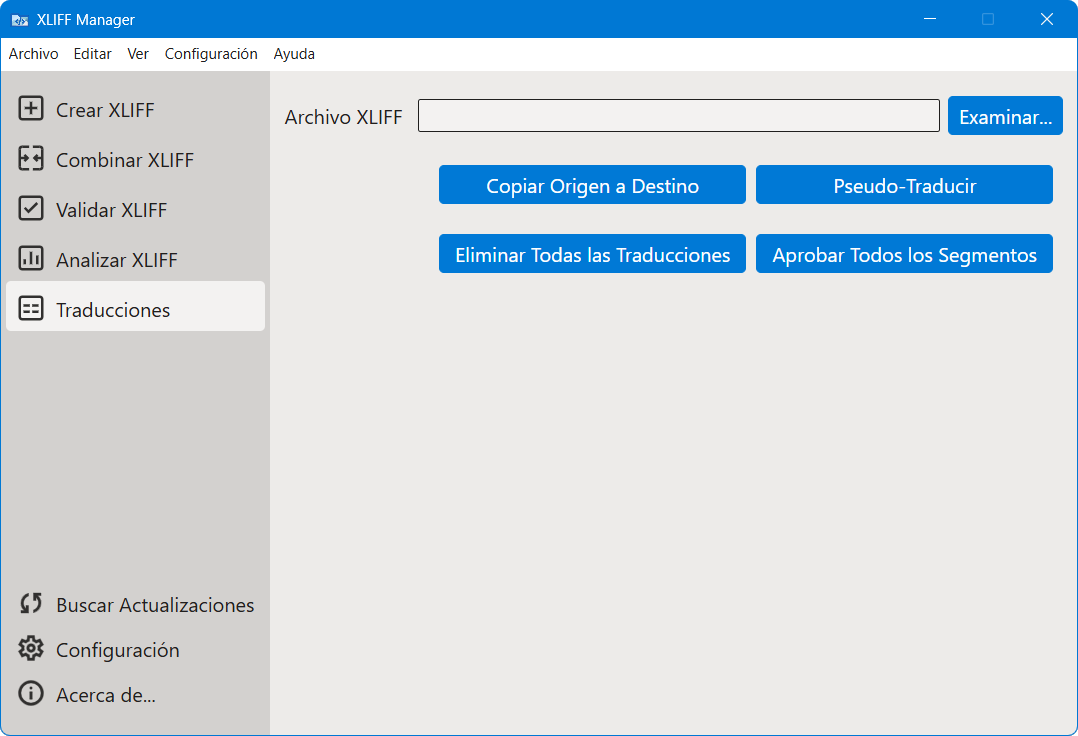The height and width of the screenshot is (736, 1078).
Task: Click the Acerca de info icon
Action: (x=31, y=693)
